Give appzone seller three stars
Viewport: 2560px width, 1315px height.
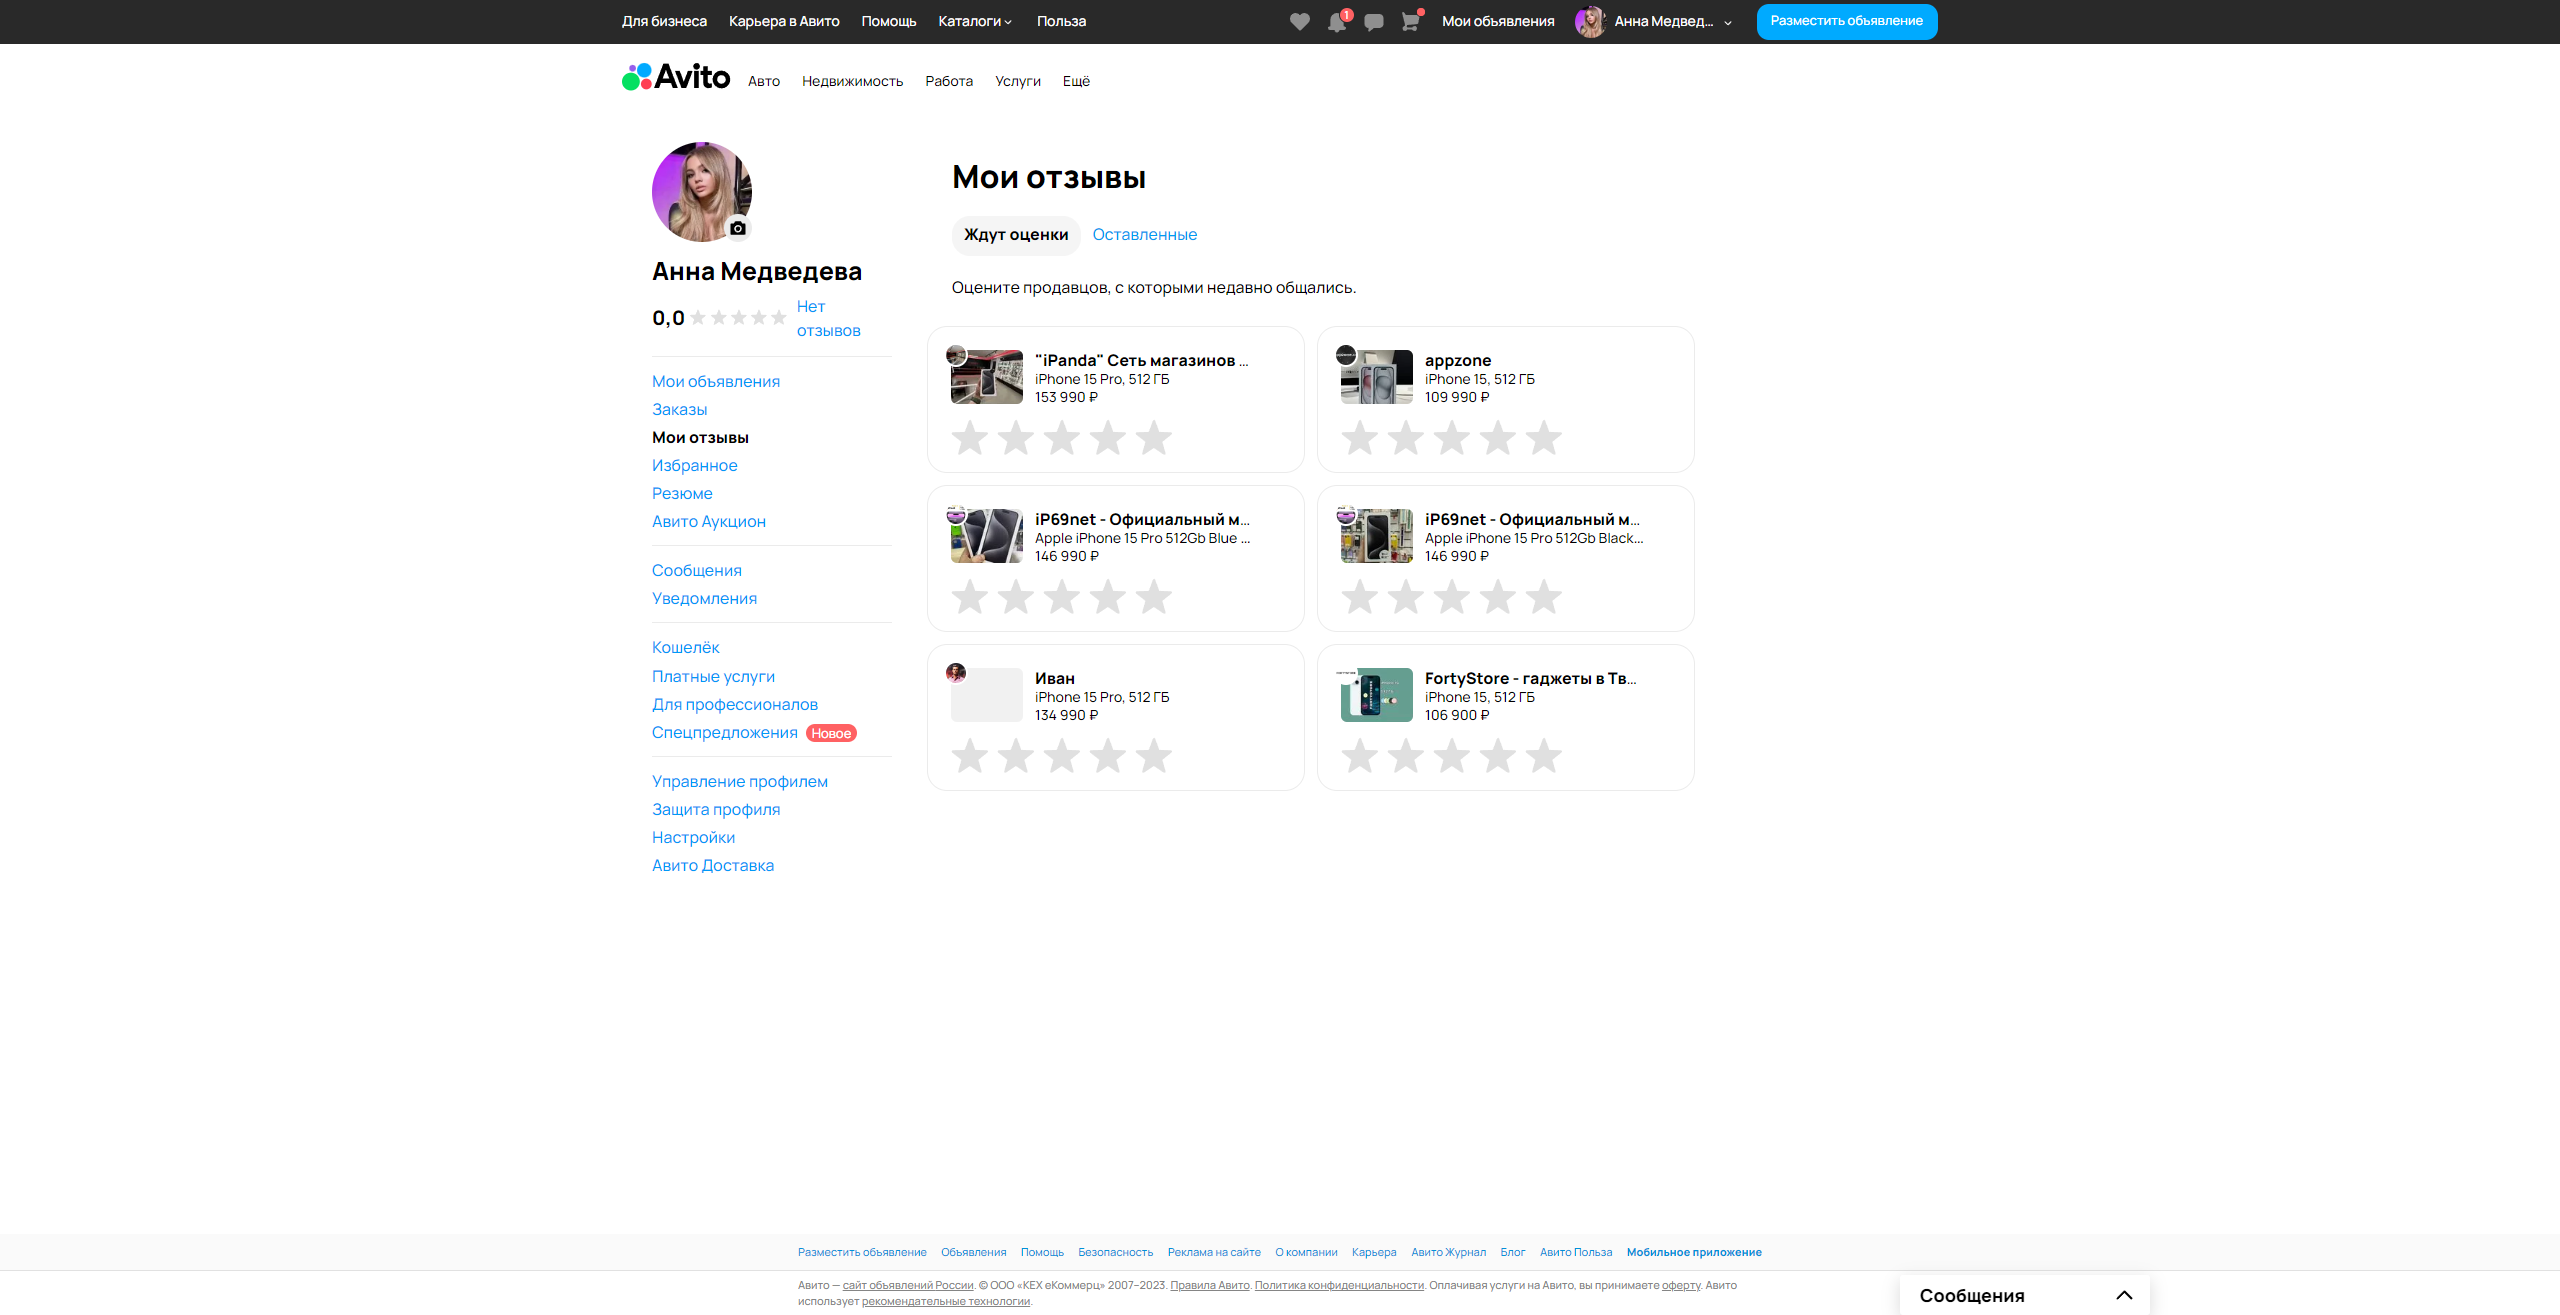1452,438
